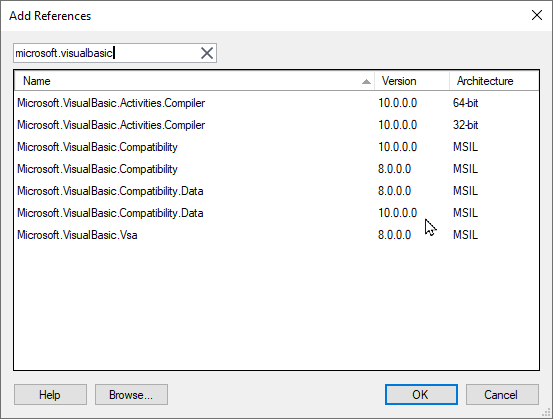
Task: Sort list by Version column header
Action: pos(412,81)
